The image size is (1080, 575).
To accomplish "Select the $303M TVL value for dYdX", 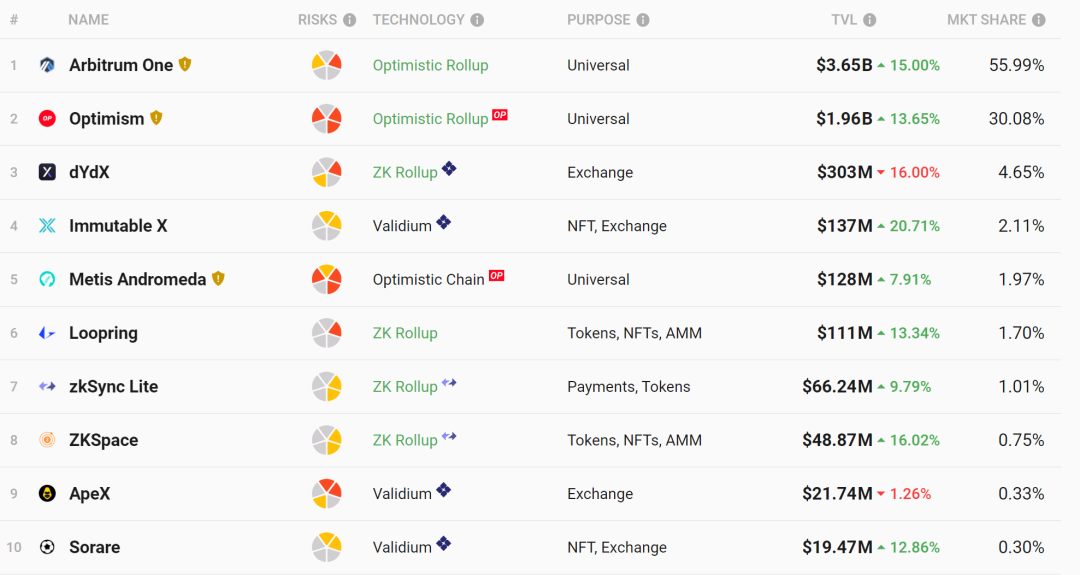I will (845, 172).
